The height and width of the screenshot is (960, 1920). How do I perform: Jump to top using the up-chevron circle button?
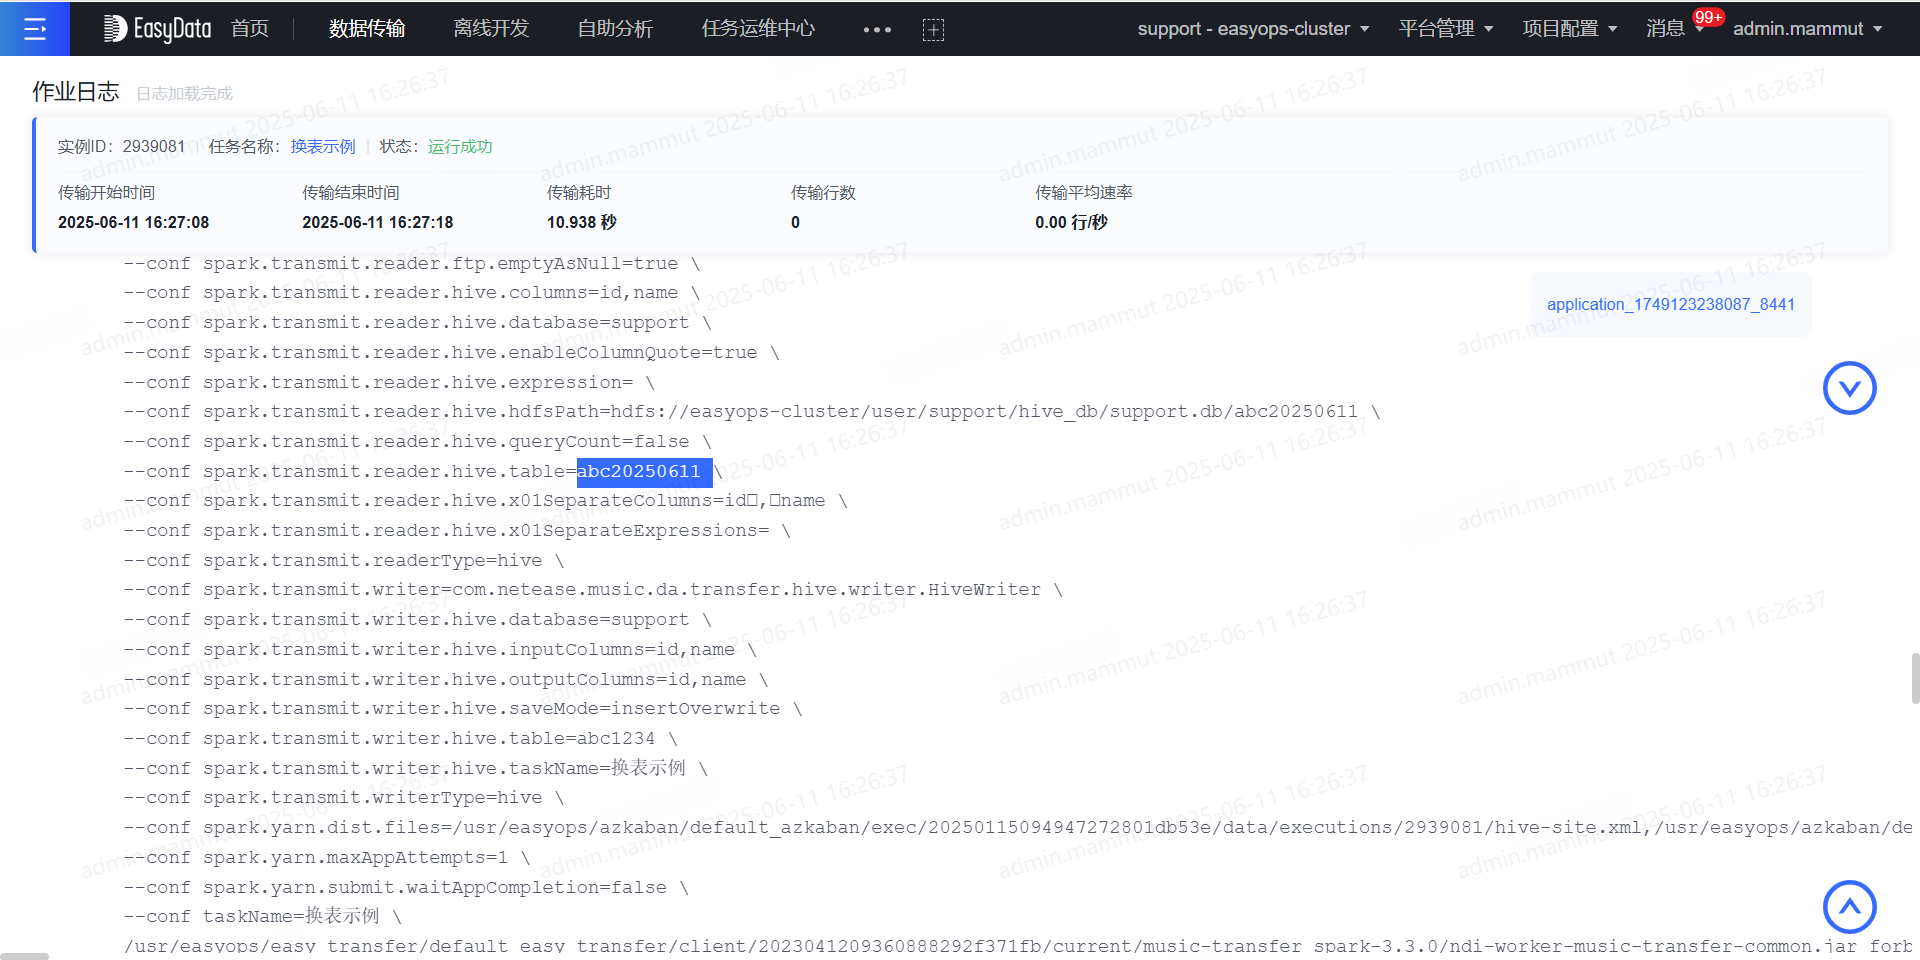[1849, 907]
